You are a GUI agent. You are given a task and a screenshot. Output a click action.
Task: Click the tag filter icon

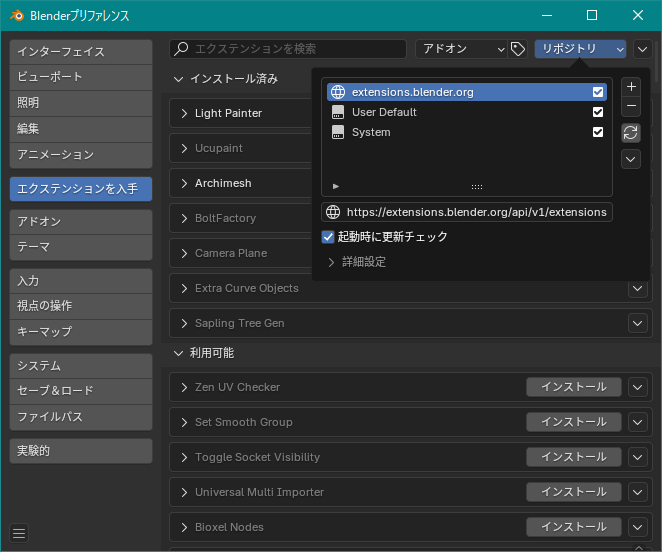pyautogui.click(x=518, y=49)
